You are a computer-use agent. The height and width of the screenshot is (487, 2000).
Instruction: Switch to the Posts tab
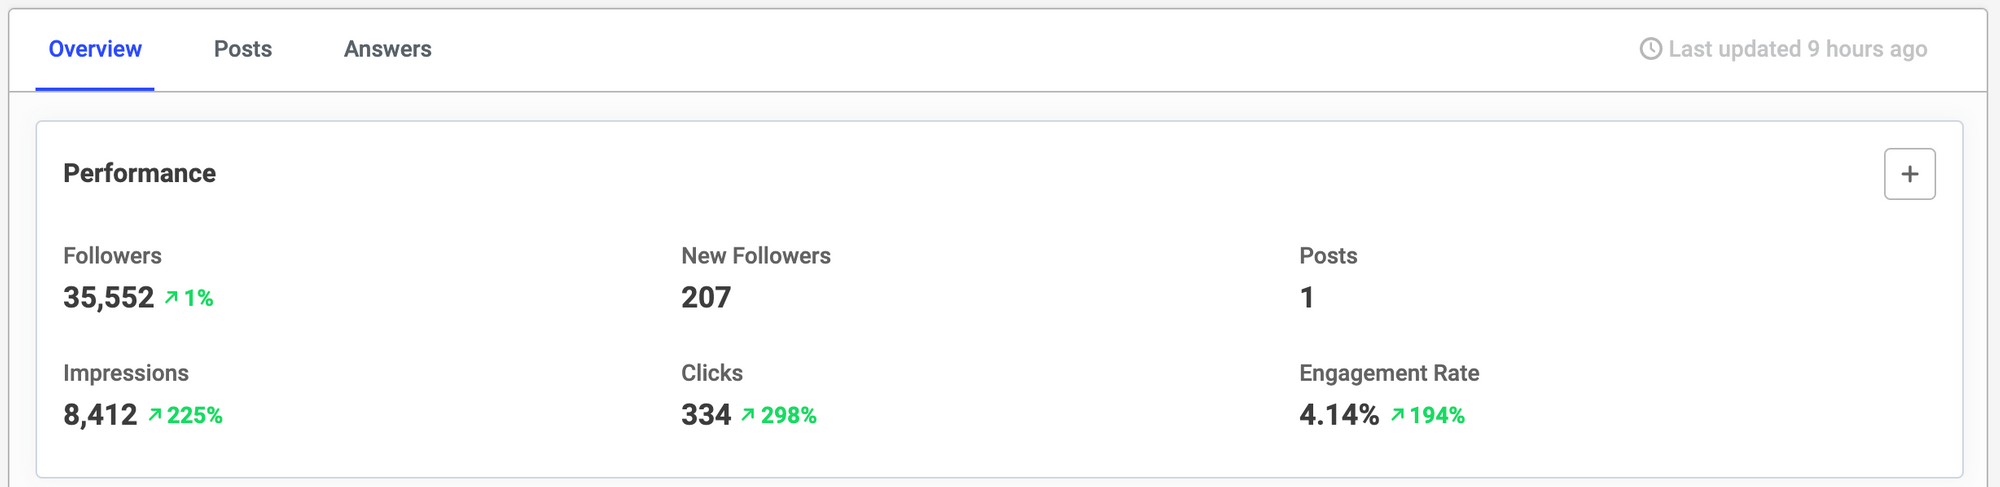point(243,49)
